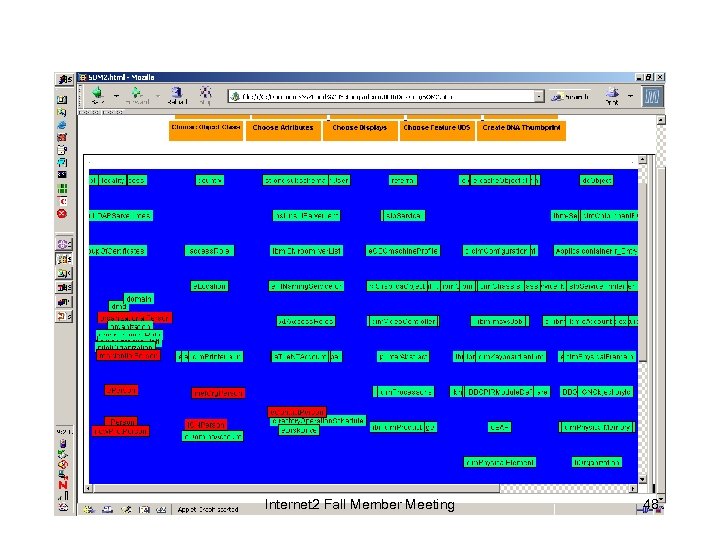Click the green cimPhysicalMemory node
The height and width of the screenshot is (540, 720).
coord(596,427)
